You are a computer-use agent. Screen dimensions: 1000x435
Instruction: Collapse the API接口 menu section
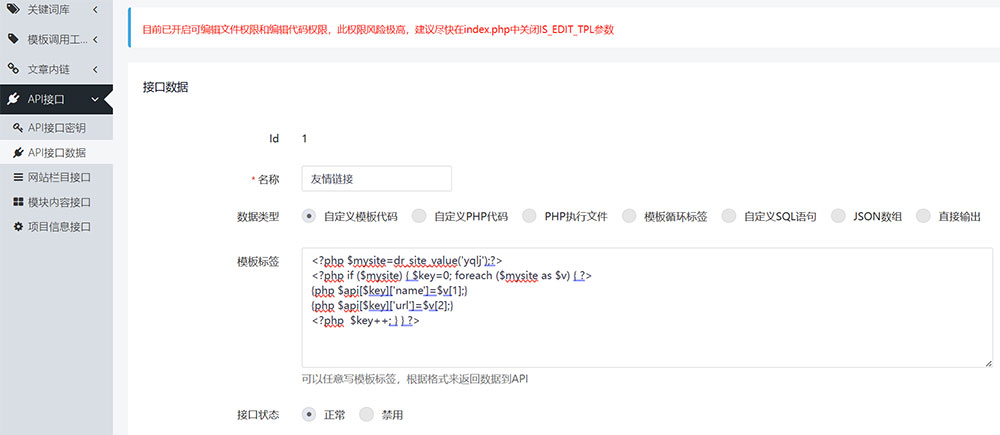click(x=94, y=99)
